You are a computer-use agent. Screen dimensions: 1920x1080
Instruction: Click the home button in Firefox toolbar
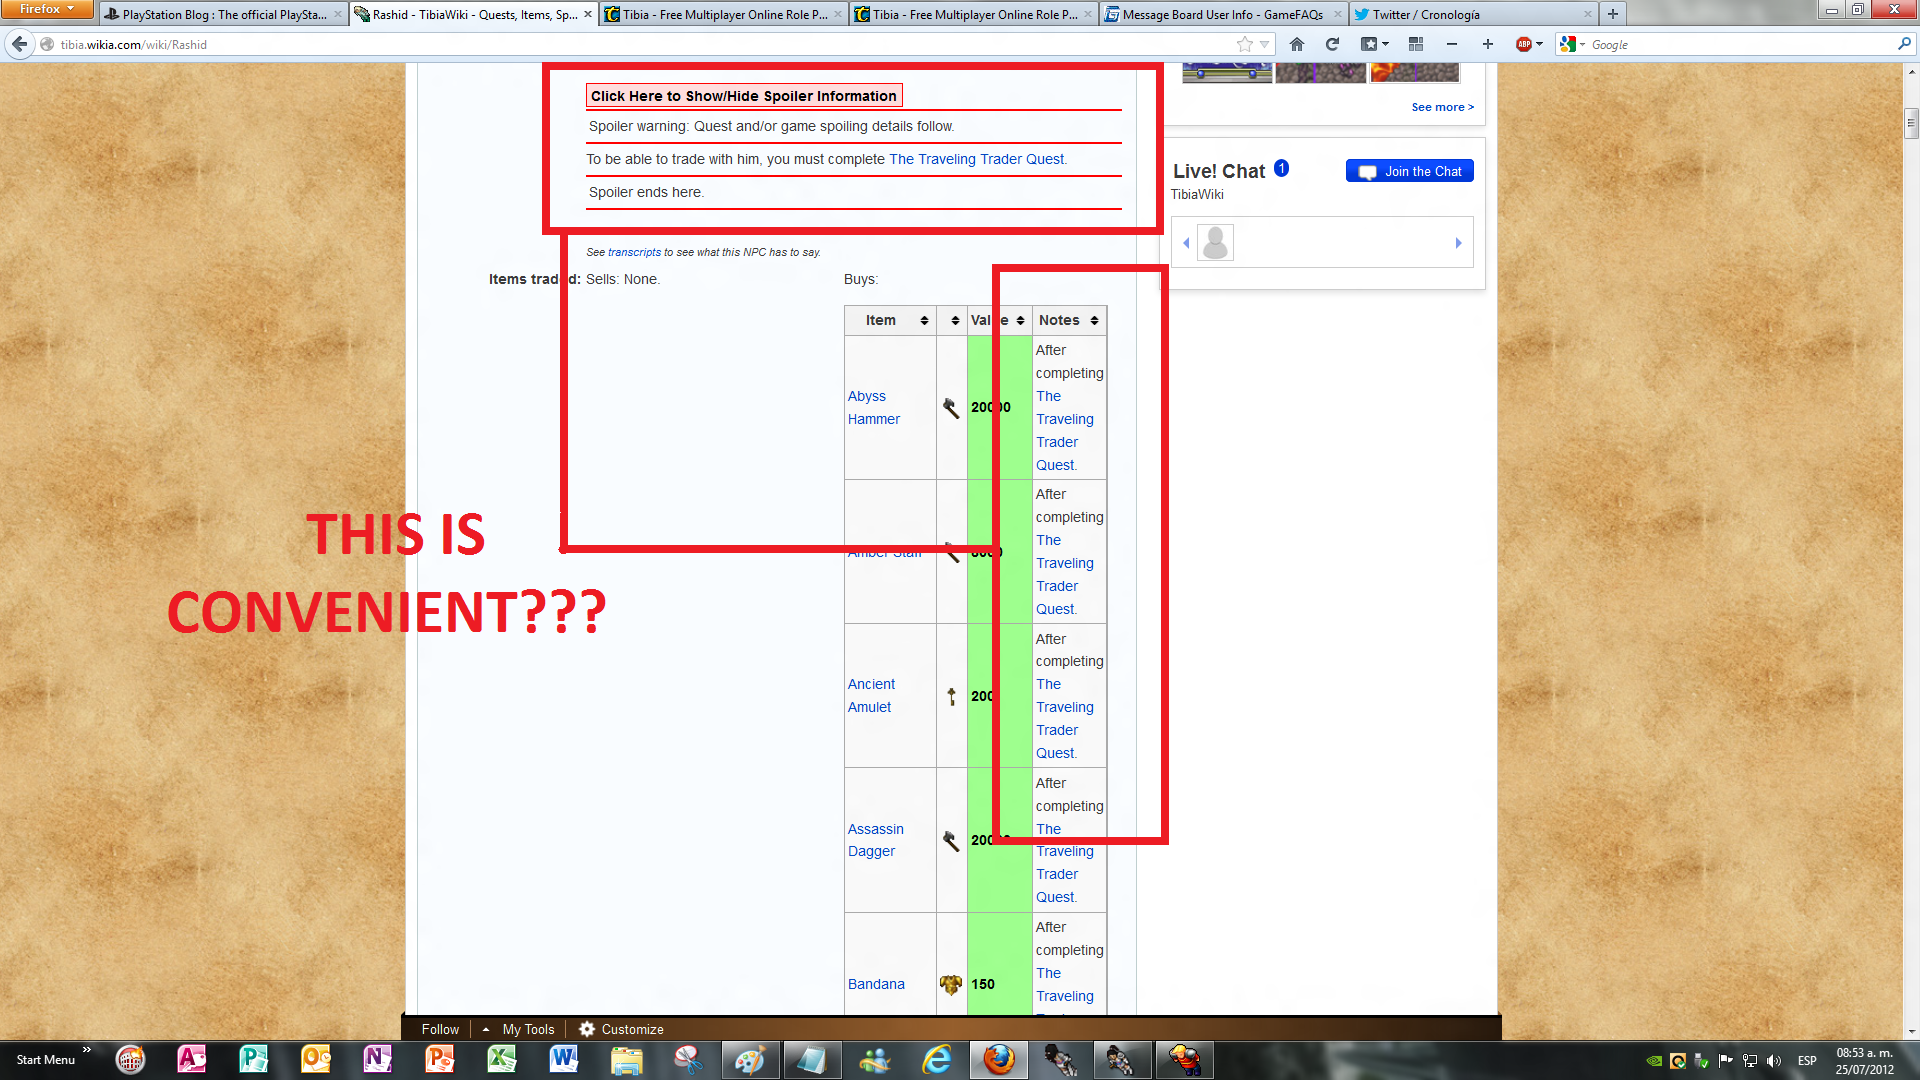1296,44
